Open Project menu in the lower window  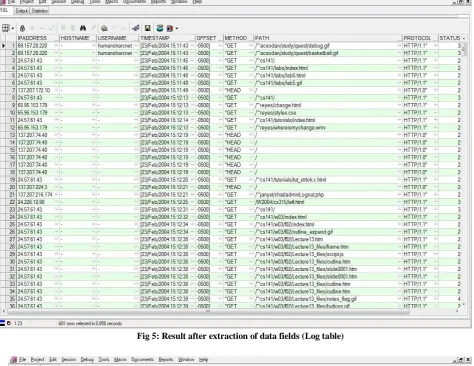(37, 359)
